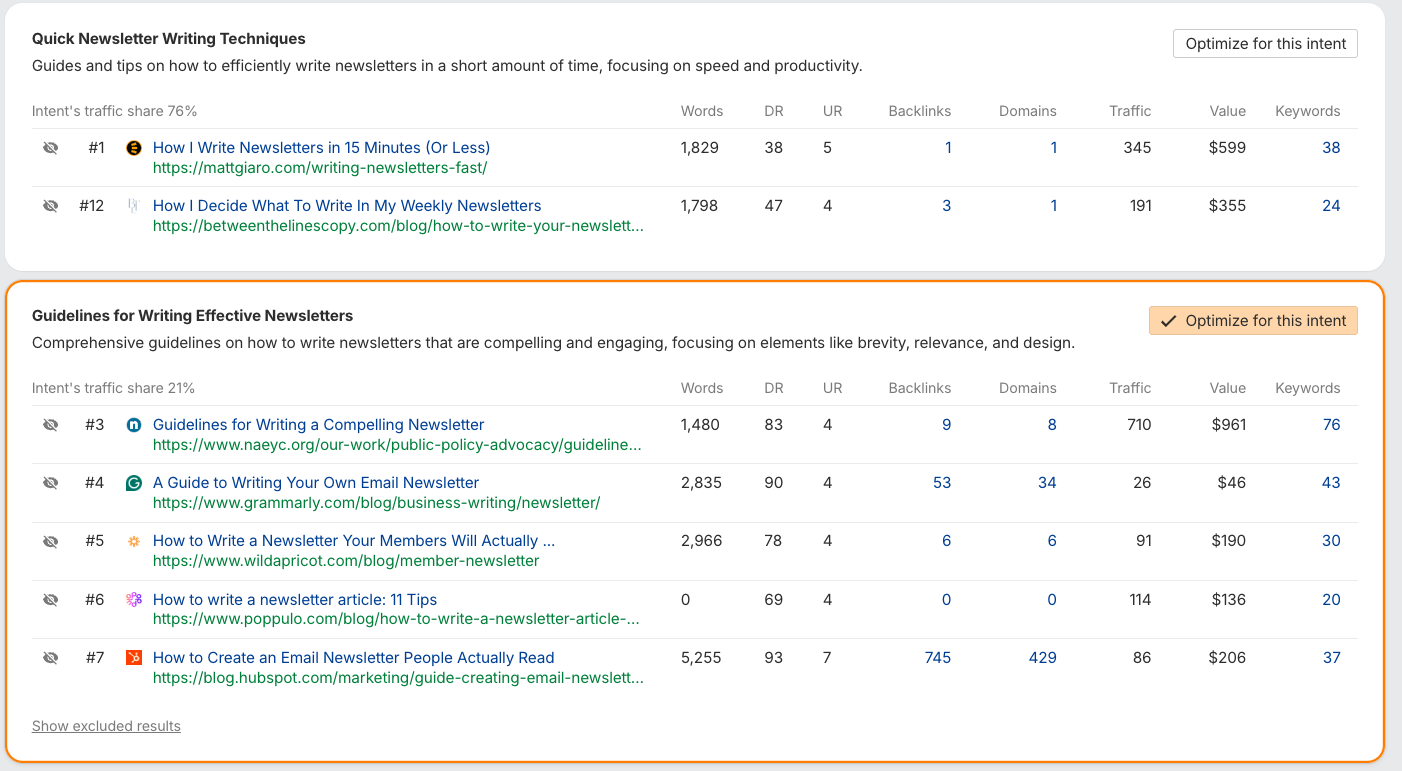Hide the NAEYC #3 result

click(x=50, y=424)
